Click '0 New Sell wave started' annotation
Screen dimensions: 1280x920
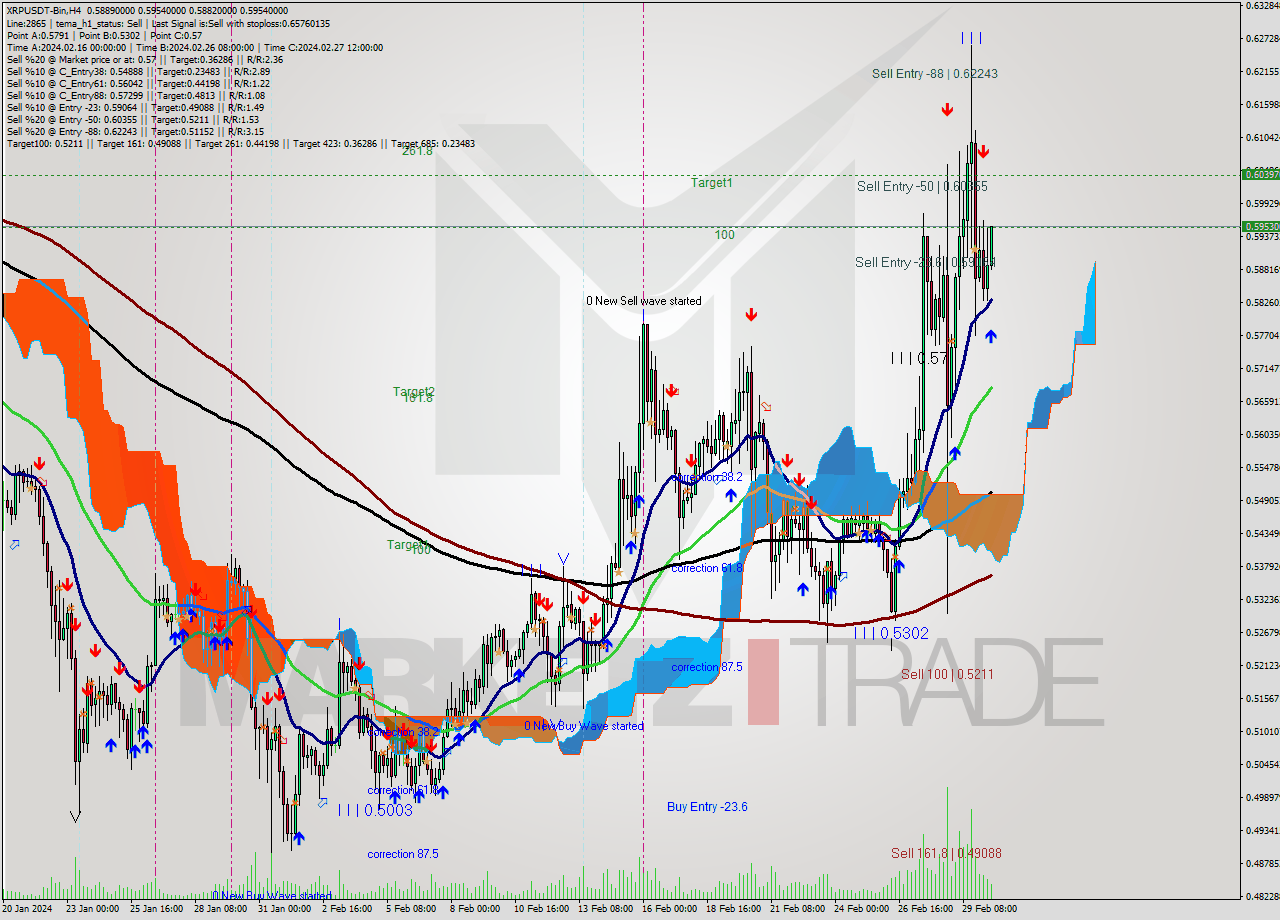coord(643,301)
